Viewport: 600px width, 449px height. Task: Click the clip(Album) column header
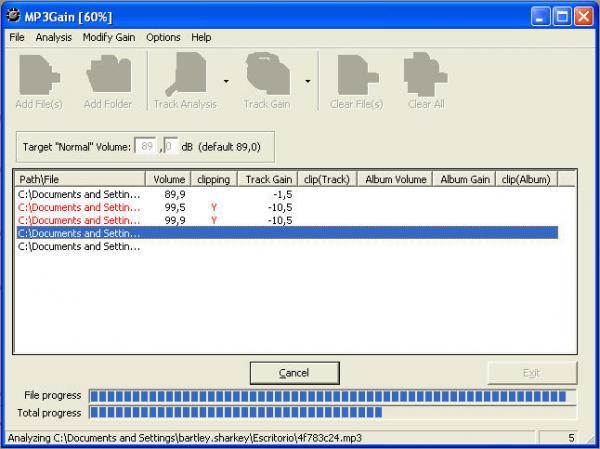click(x=527, y=179)
